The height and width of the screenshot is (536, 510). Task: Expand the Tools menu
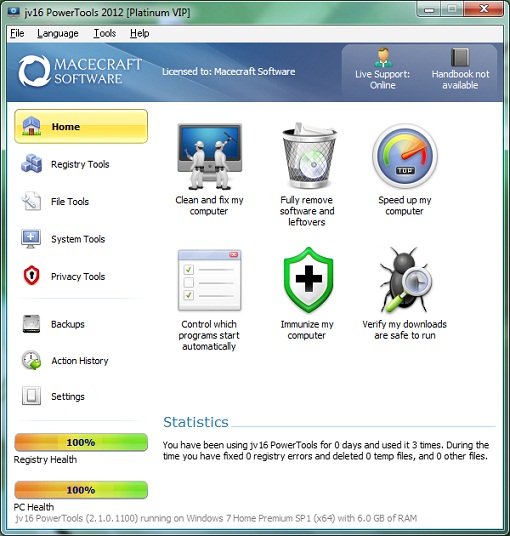pos(105,33)
